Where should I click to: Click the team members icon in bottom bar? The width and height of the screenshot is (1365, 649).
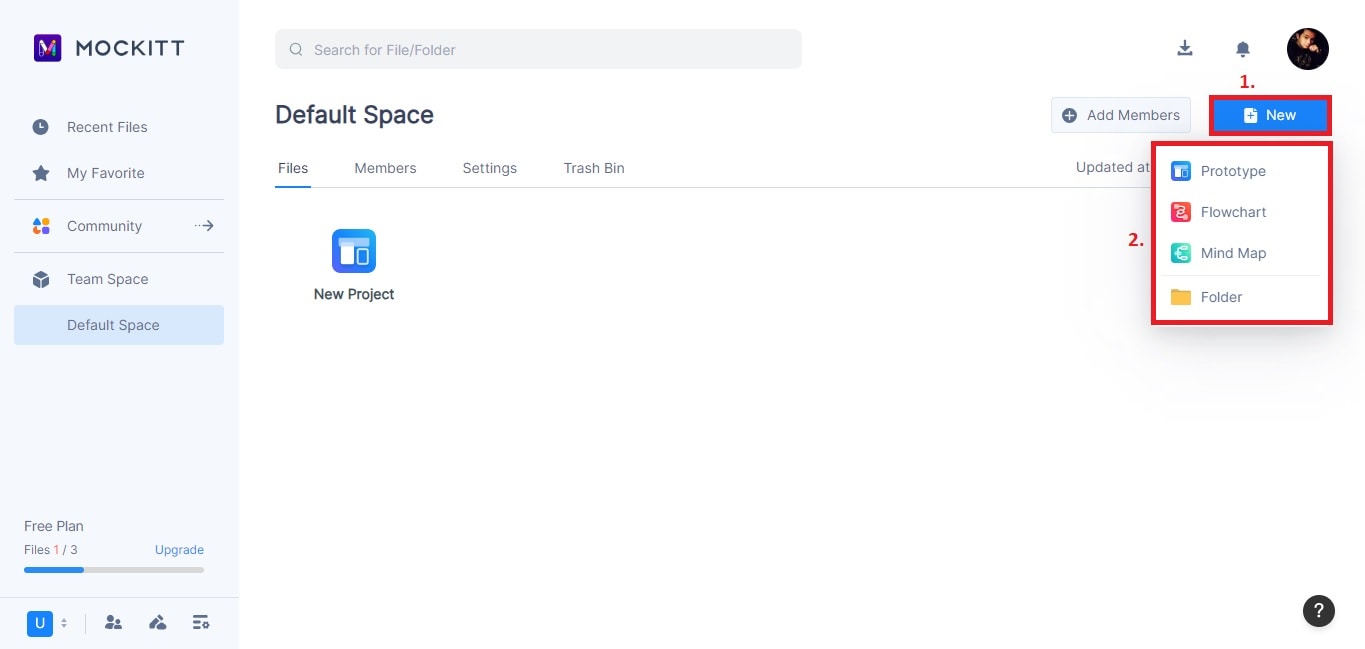coord(113,623)
